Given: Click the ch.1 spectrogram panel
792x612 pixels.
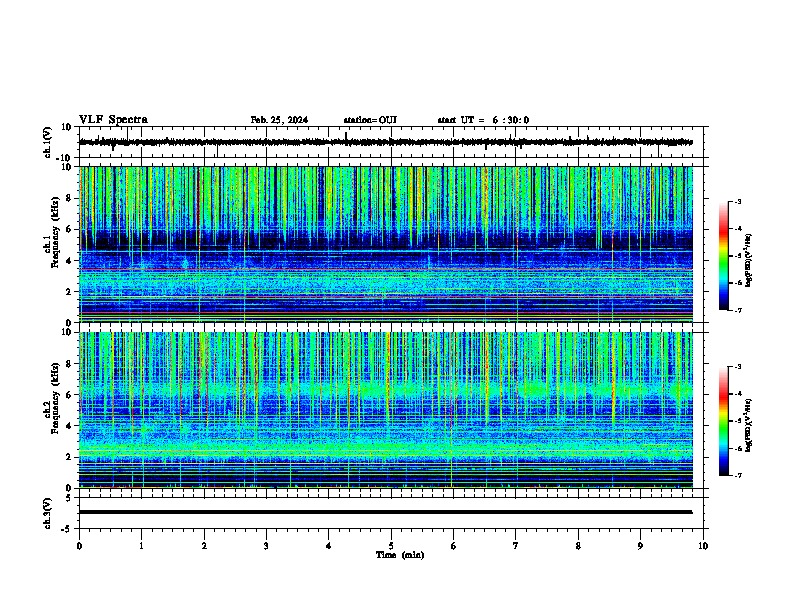Looking at the screenshot, I should click(x=385, y=244).
